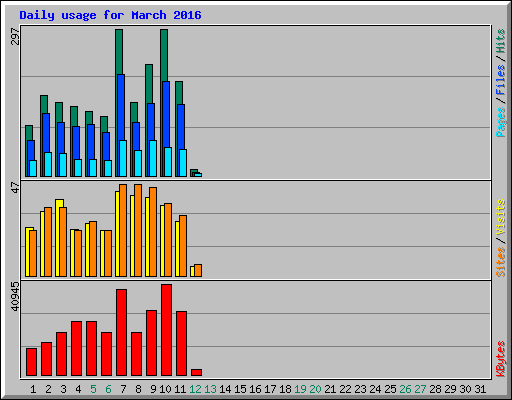
Task: Click the day 12 axis label
Action: point(195,389)
